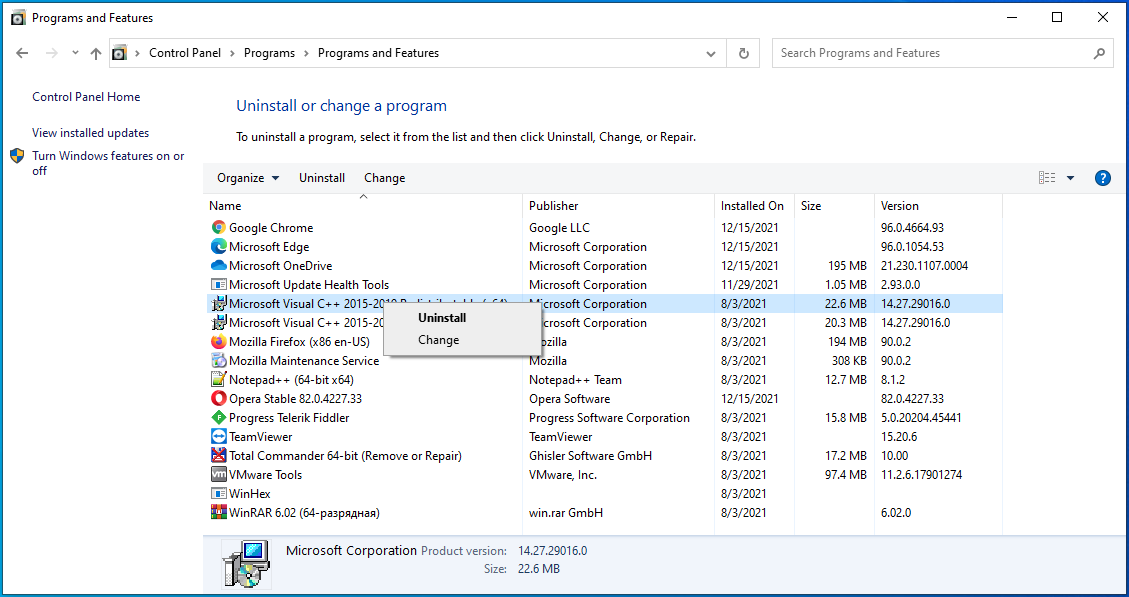Click the Progress Telerik Fiddler icon
Image resolution: width=1129 pixels, height=597 pixels.
click(219, 418)
